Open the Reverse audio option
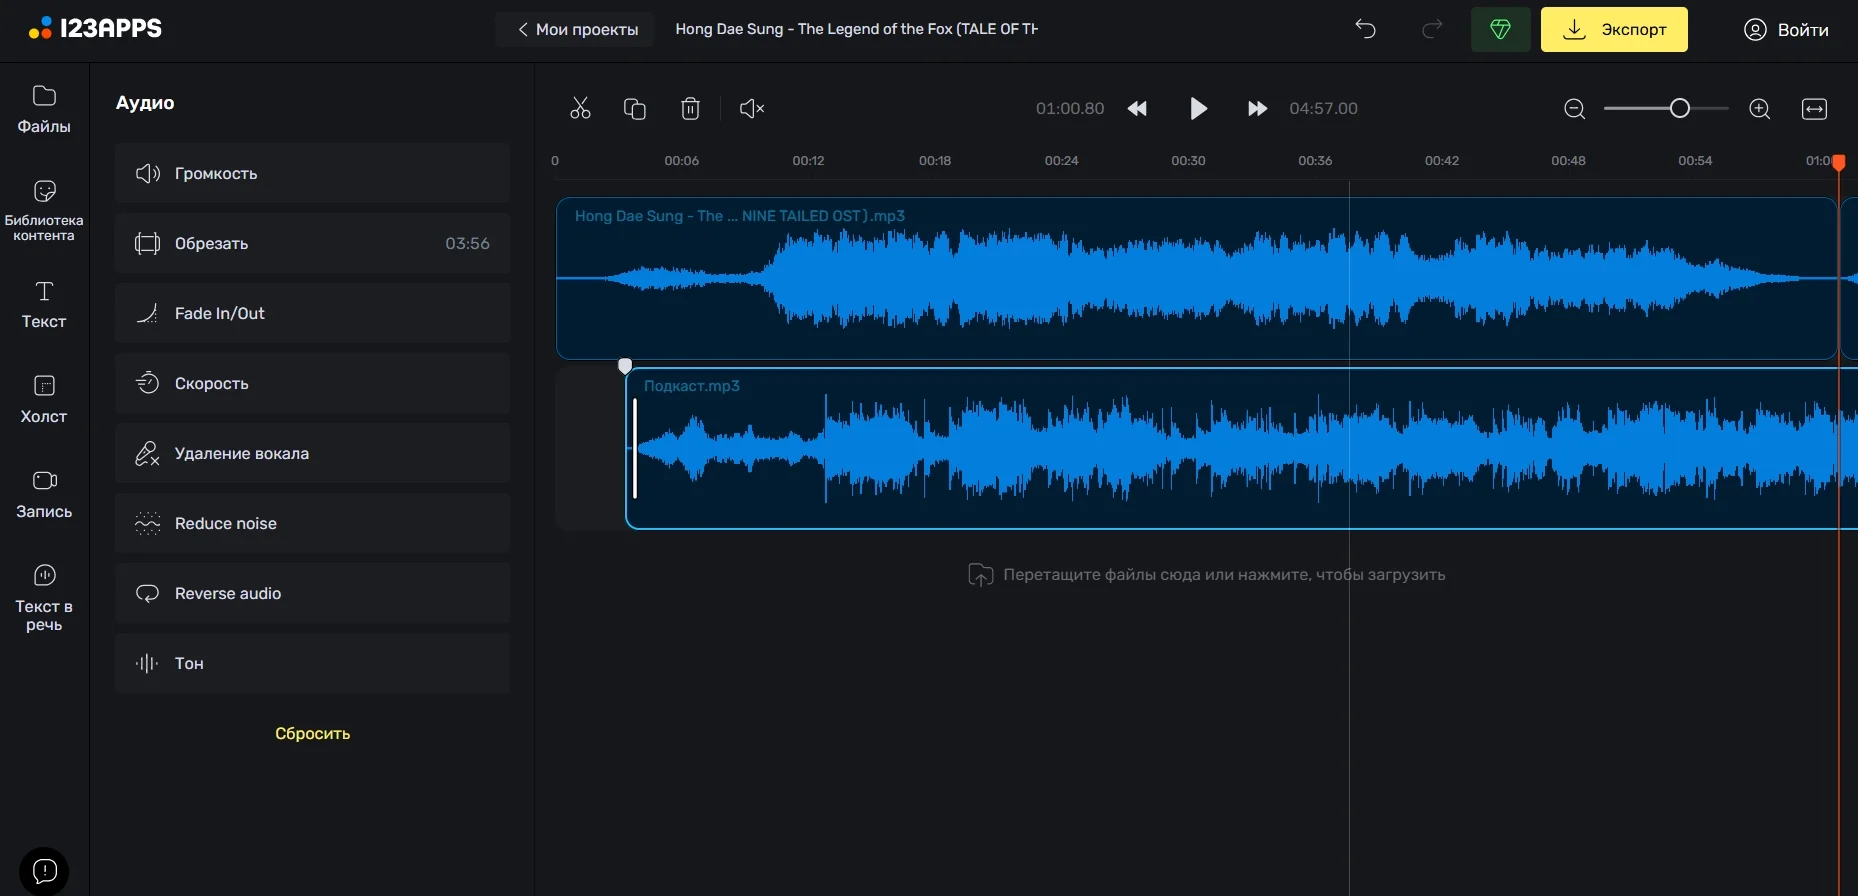Viewport: 1858px width, 896px height. click(312, 593)
